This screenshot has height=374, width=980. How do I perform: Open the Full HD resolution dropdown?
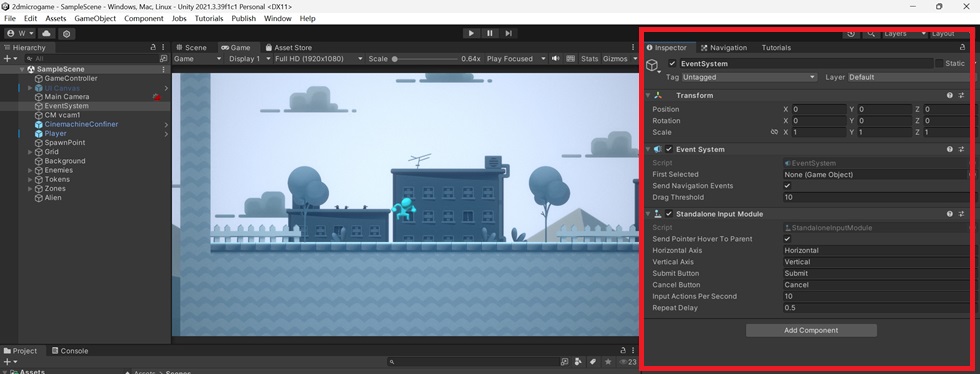[x=319, y=58]
